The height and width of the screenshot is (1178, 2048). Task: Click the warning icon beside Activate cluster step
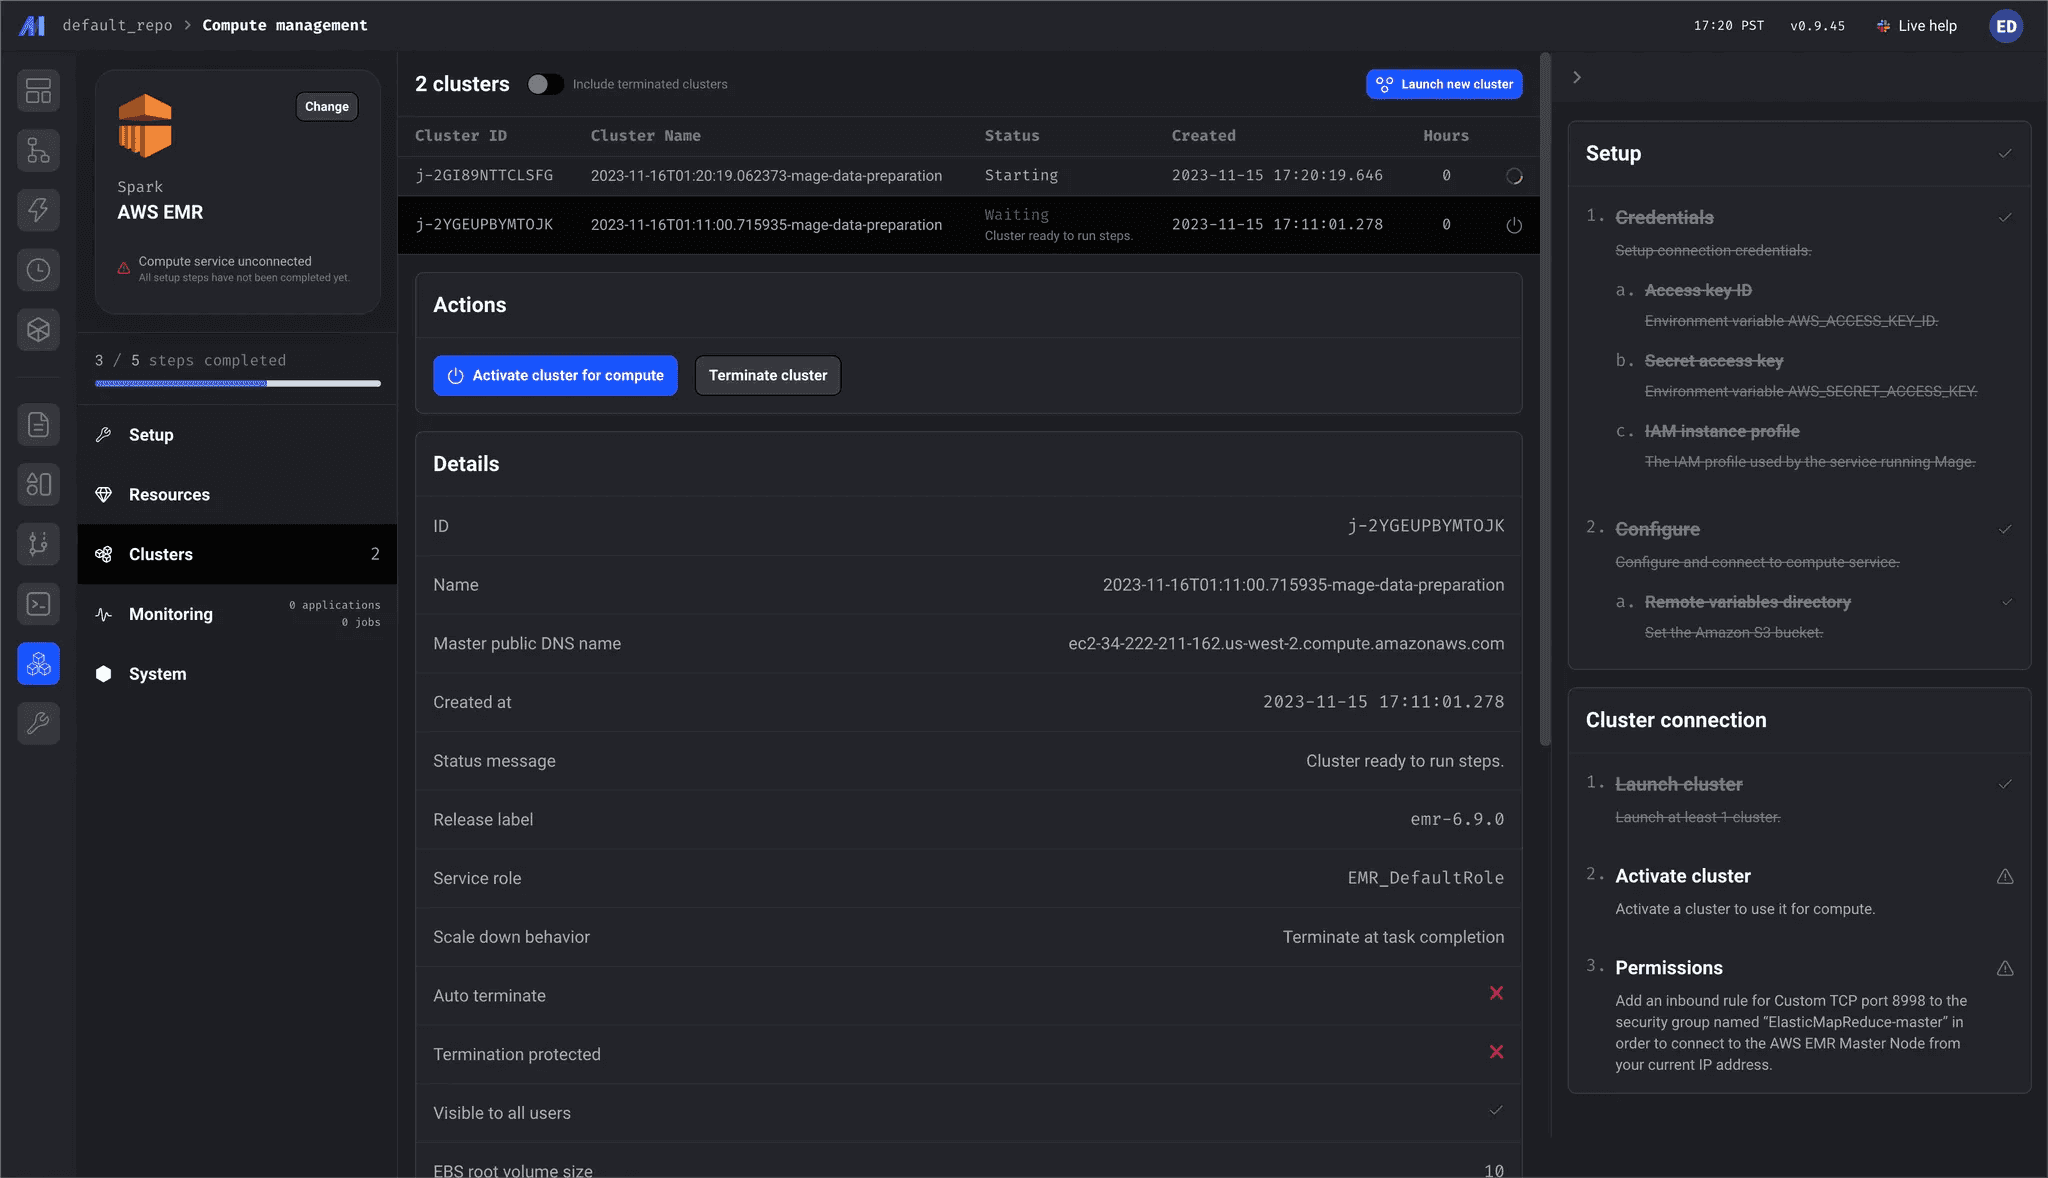tap(2005, 876)
